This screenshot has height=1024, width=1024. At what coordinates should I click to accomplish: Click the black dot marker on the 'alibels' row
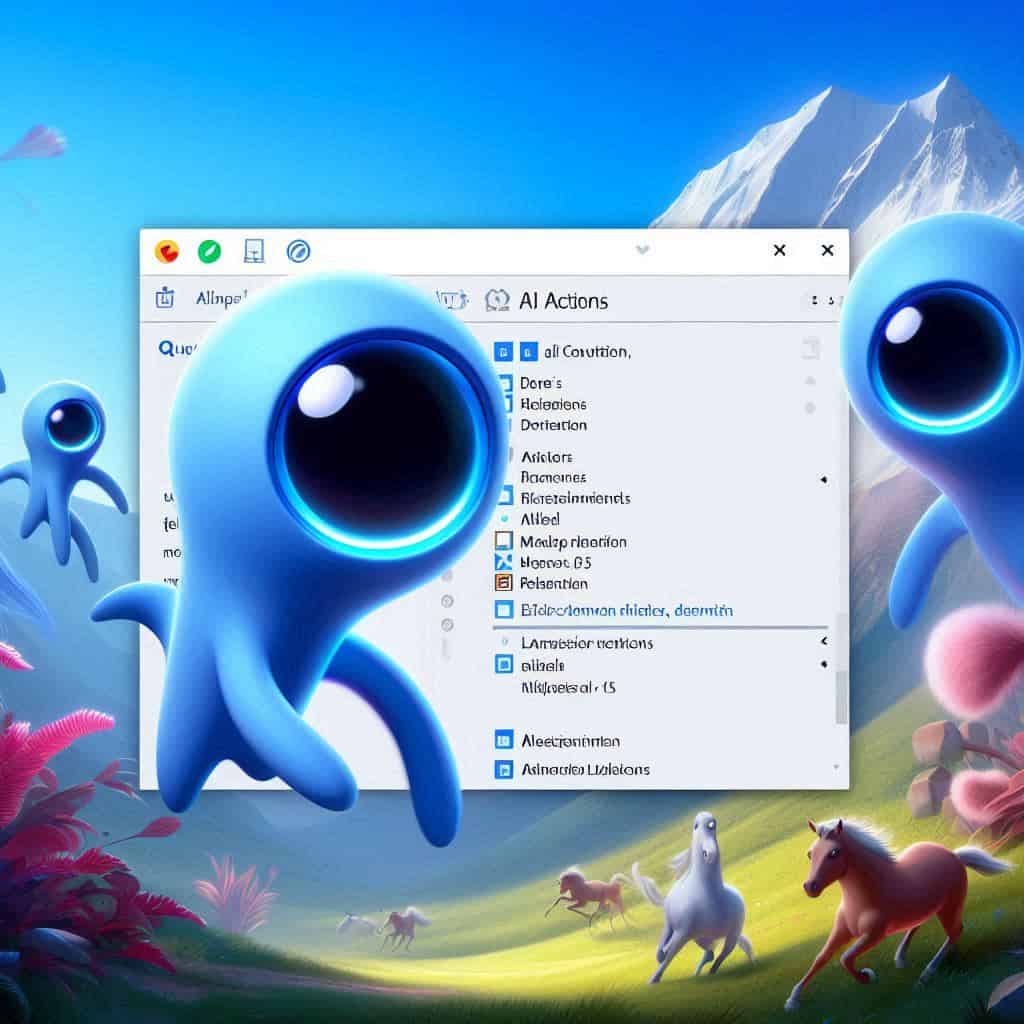click(824, 664)
